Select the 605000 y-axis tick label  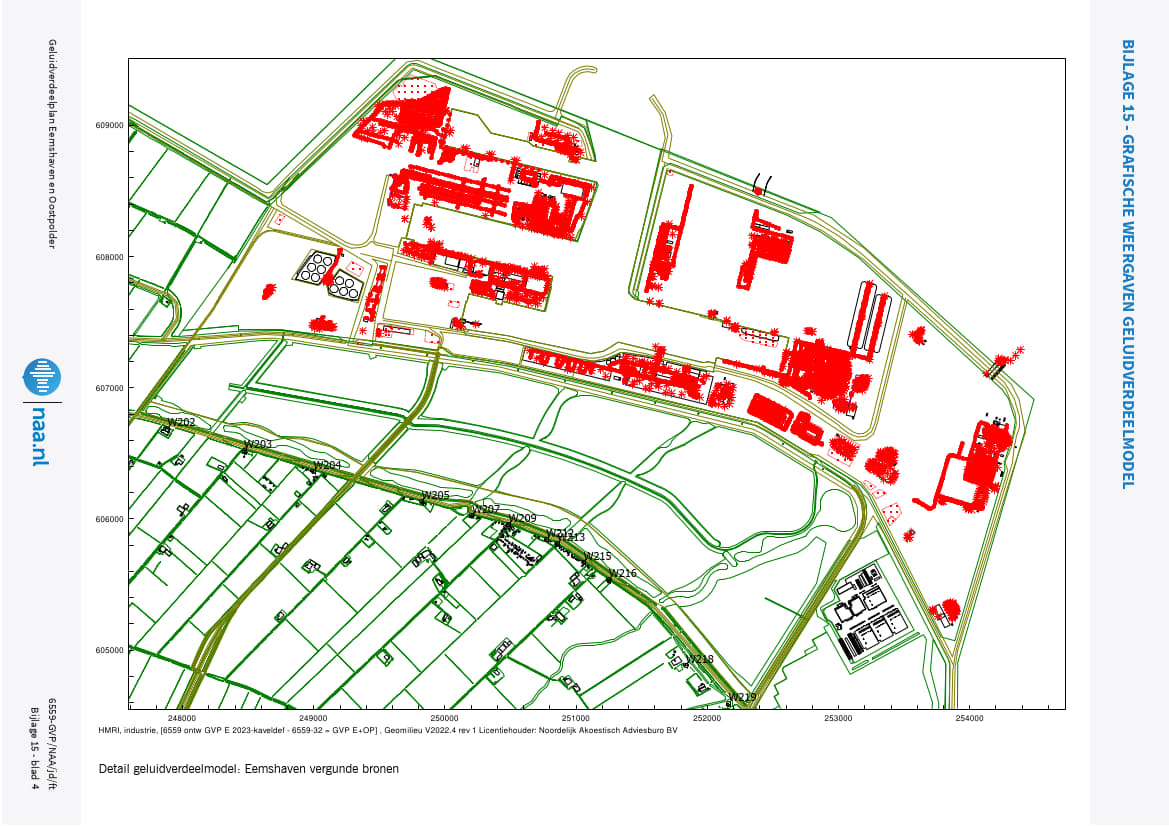pos(108,650)
